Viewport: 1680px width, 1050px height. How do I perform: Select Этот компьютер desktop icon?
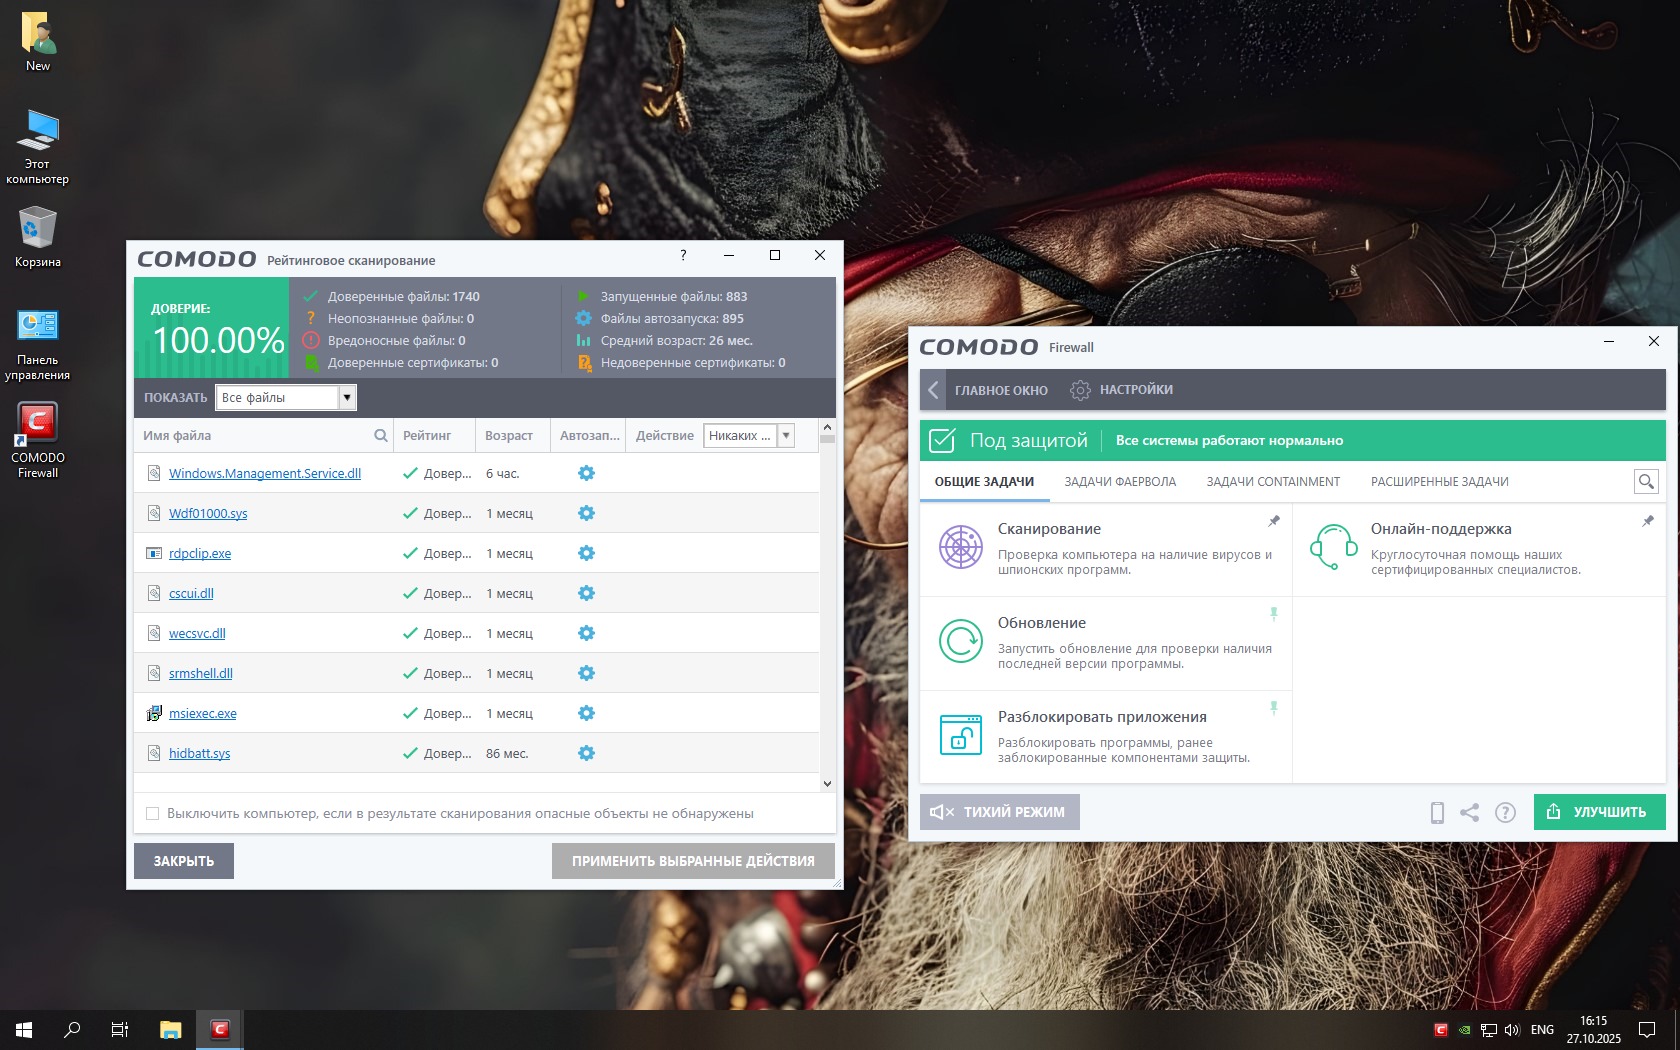38,147
